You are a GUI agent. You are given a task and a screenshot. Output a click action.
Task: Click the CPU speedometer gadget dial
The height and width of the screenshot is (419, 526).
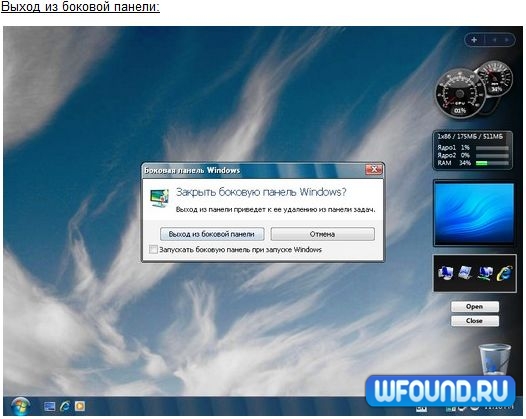[460, 94]
